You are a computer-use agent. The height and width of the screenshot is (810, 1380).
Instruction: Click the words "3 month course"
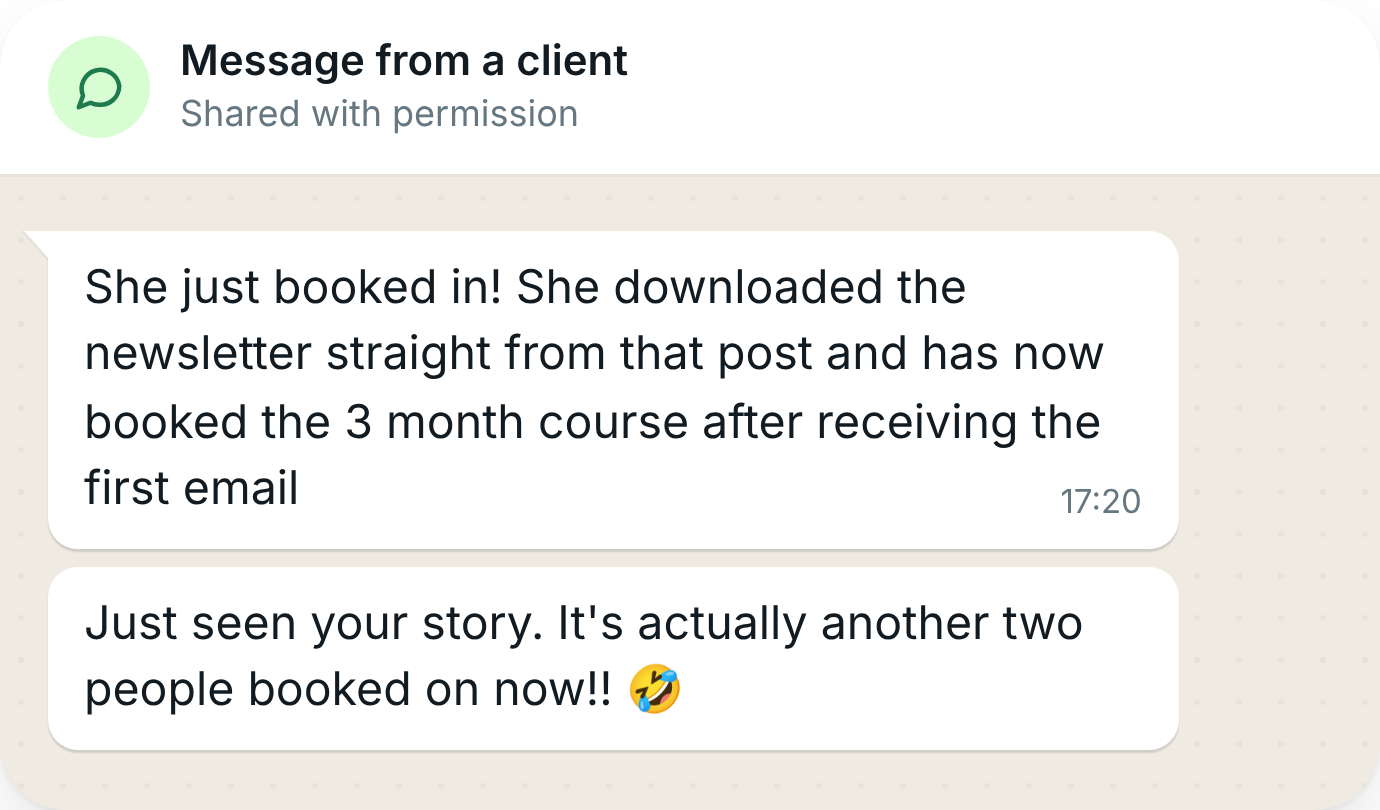(517, 422)
